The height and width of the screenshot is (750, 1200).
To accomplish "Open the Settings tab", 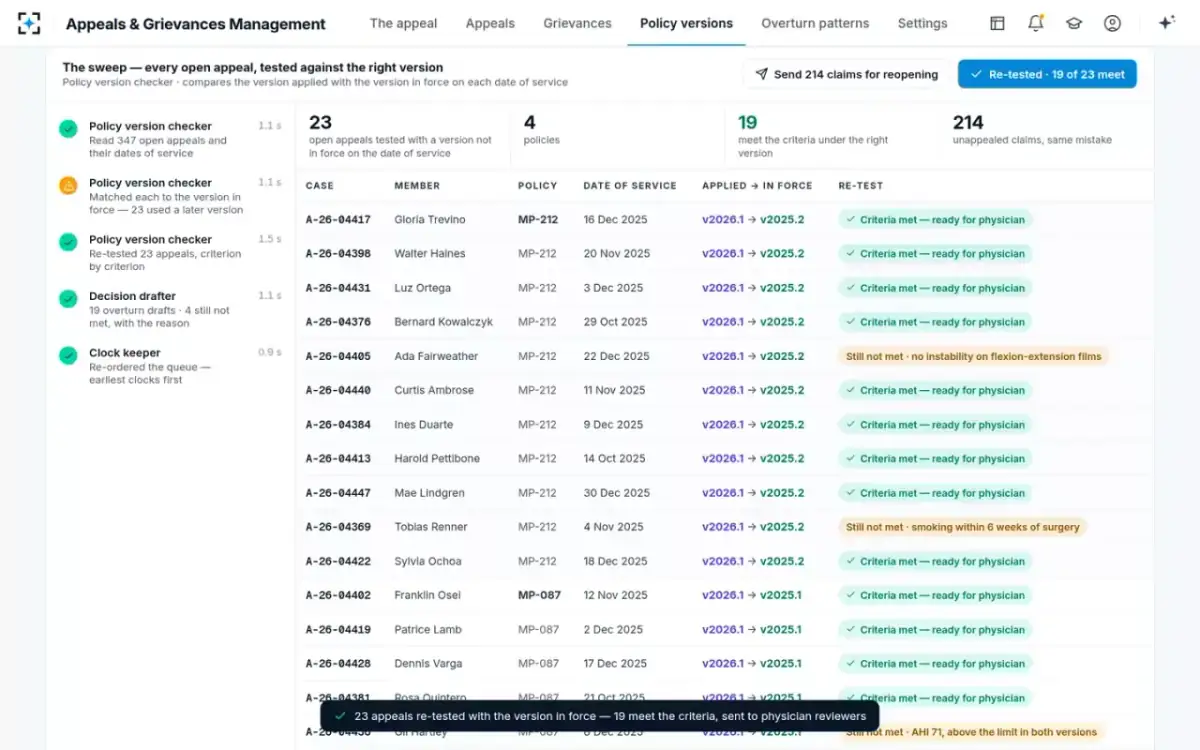I will click(922, 23).
